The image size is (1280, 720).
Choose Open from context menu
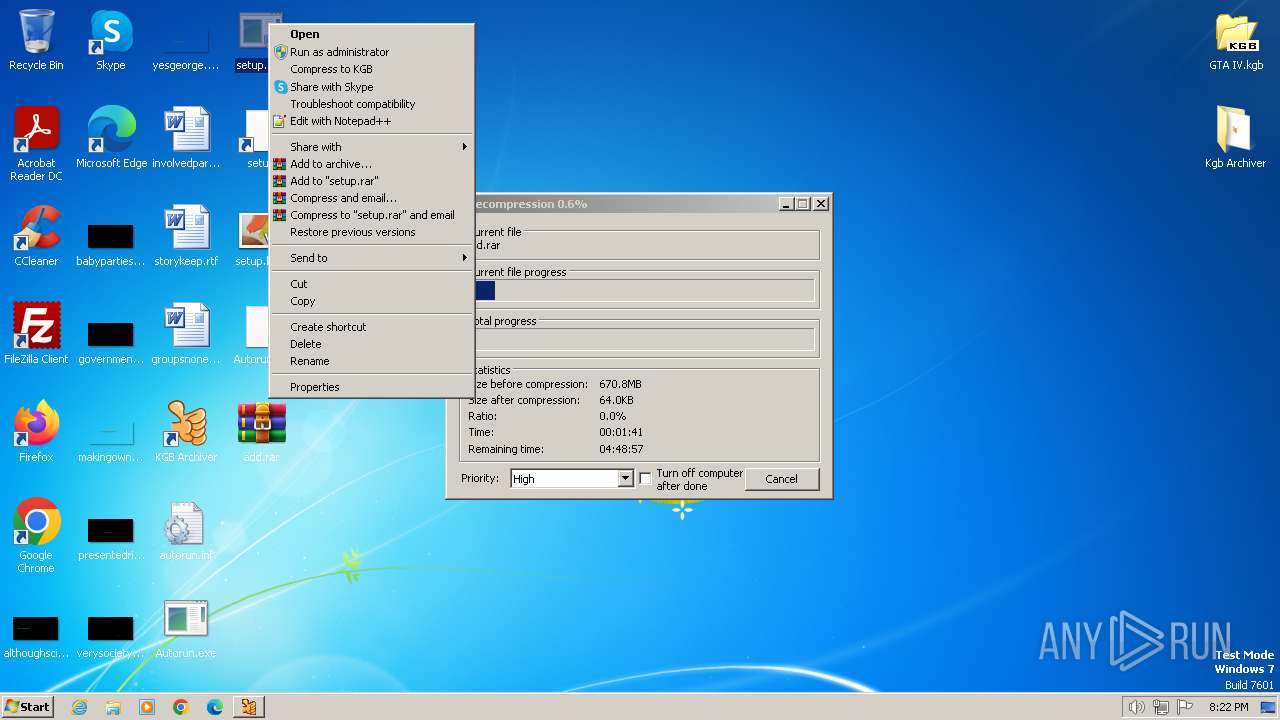point(372,34)
